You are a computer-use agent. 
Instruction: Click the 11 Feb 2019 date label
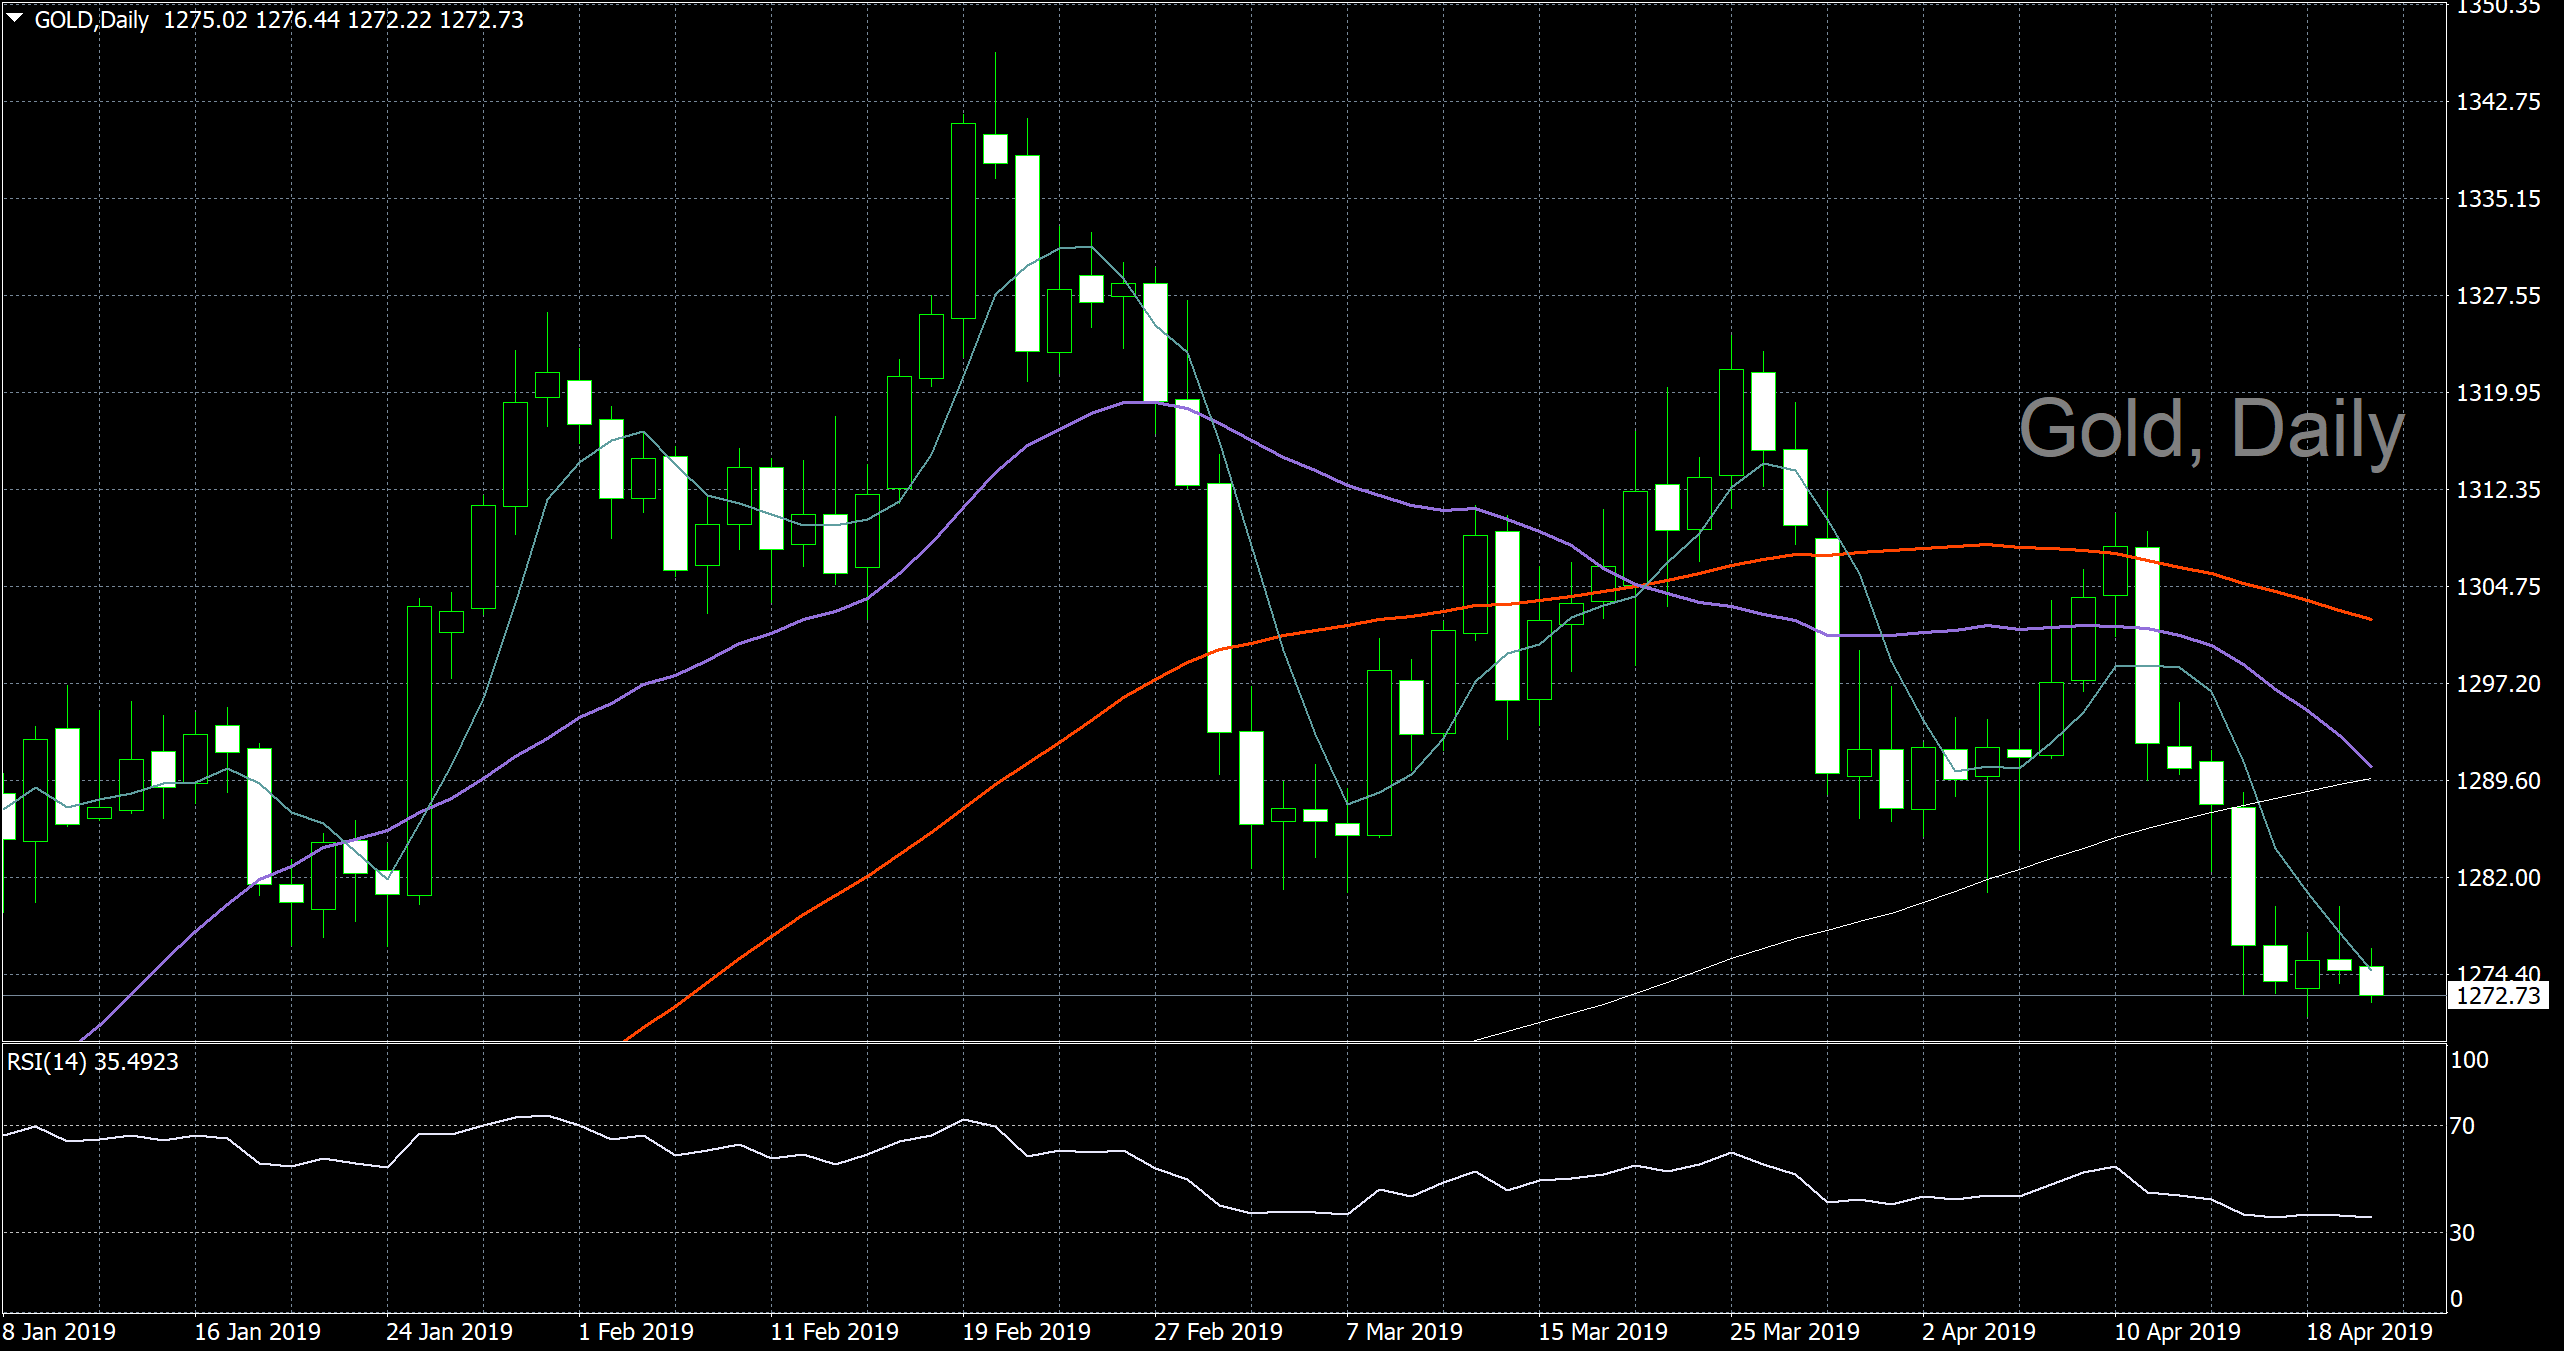click(x=834, y=1332)
